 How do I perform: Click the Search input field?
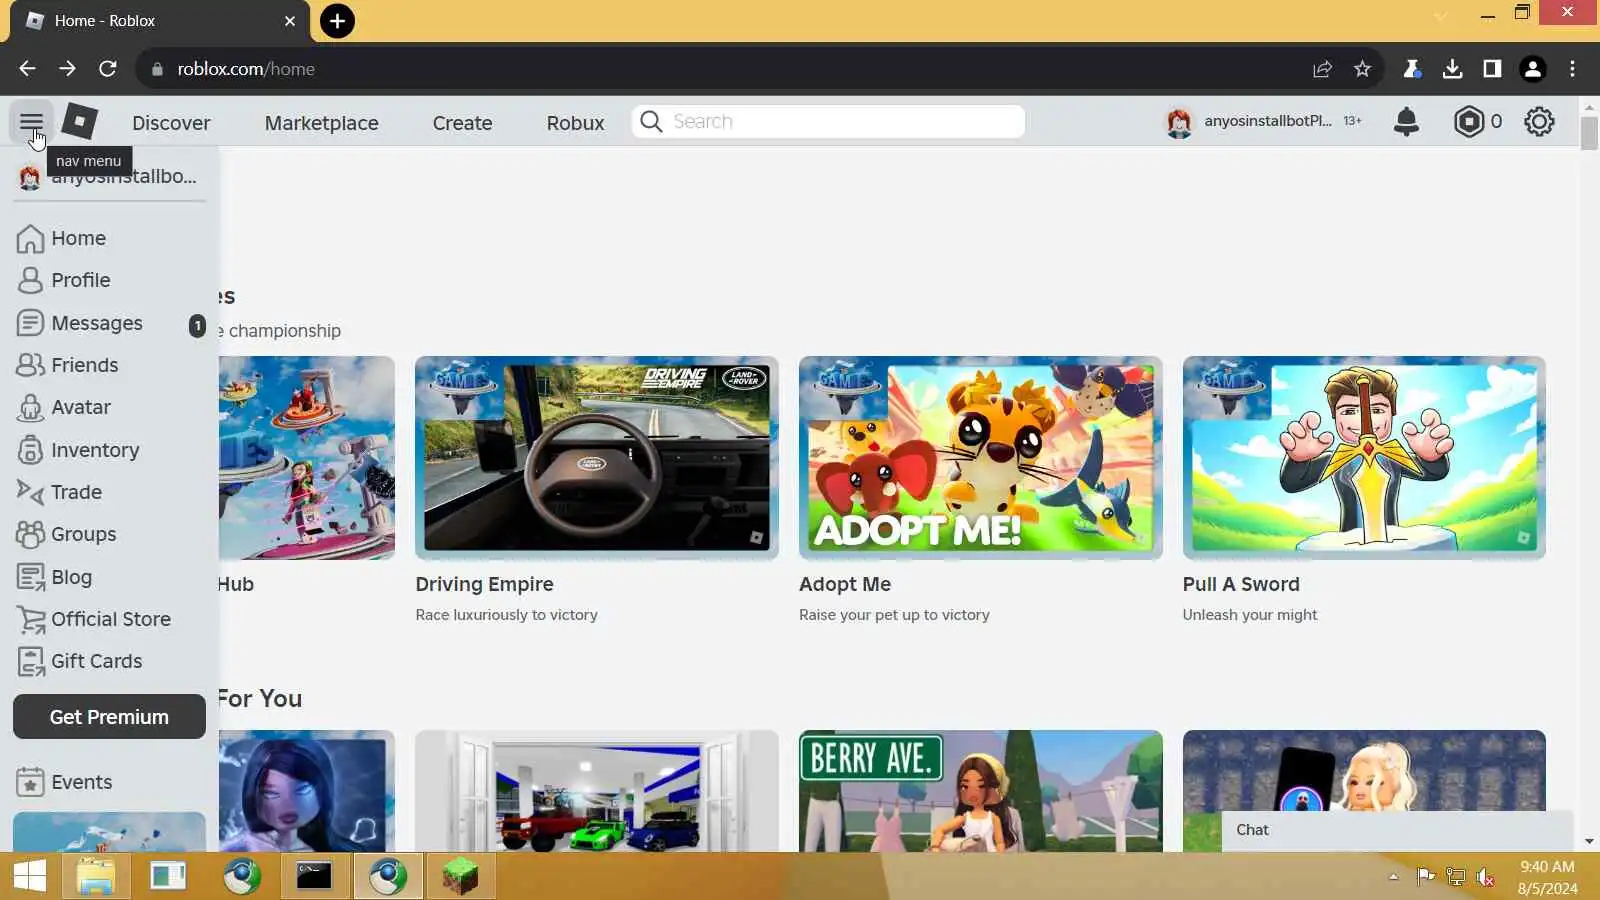coord(828,122)
